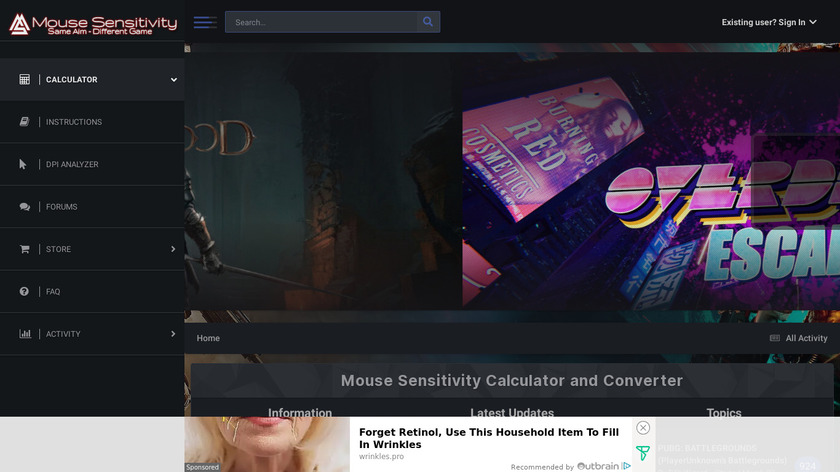The width and height of the screenshot is (840, 472).
Task: Click the Instructions book icon
Action: click(24, 122)
